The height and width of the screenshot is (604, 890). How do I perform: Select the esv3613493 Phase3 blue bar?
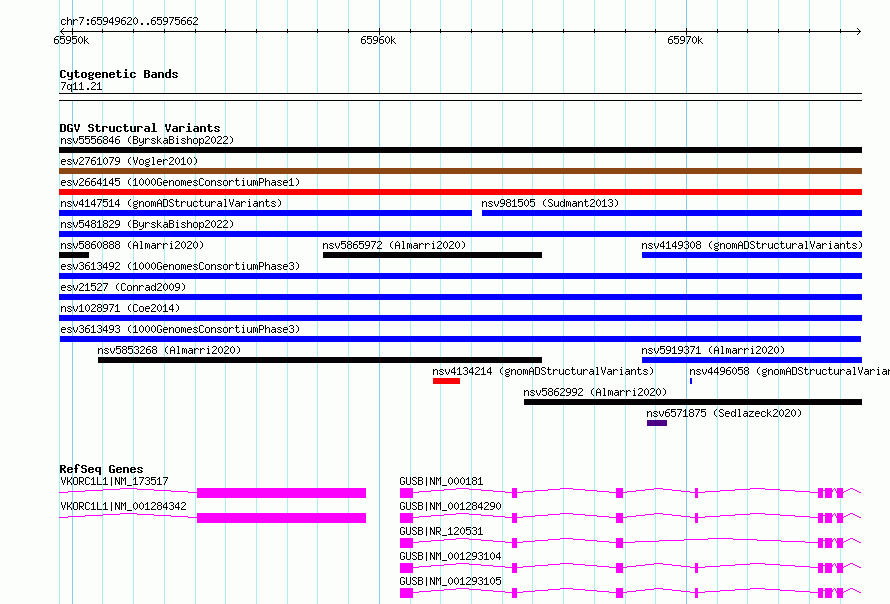(x=460, y=339)
